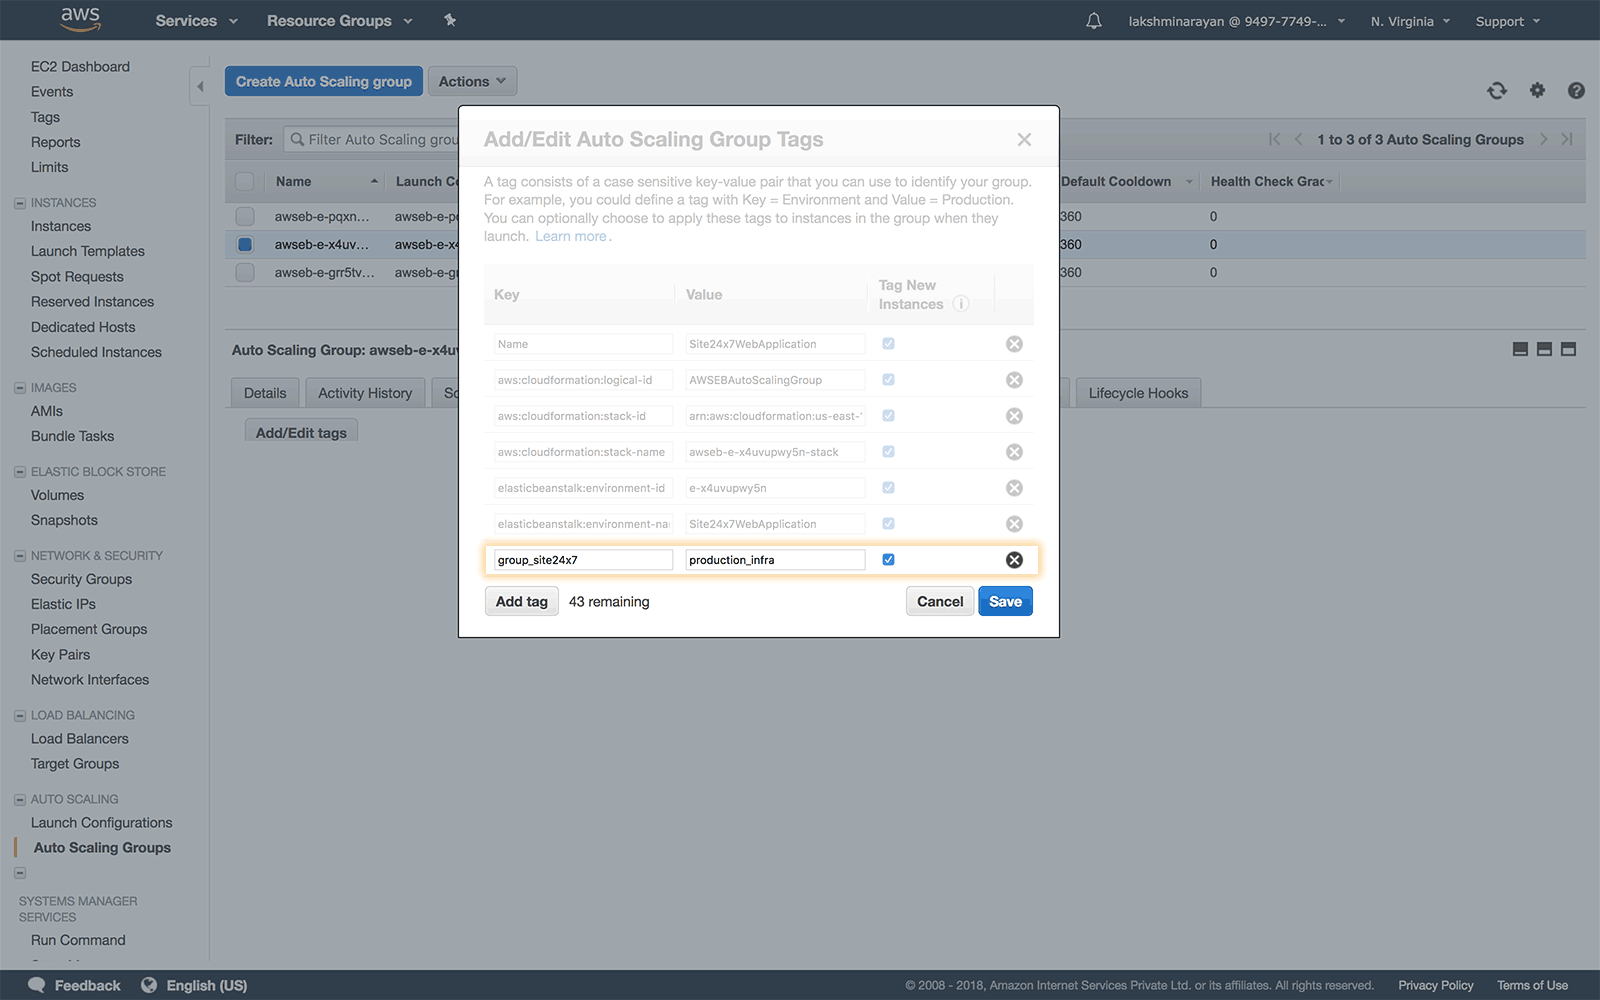This screenshot has height=1000, width=1600.
Task: Click the help question mark icon
Action: click(x=1576, y=90)
